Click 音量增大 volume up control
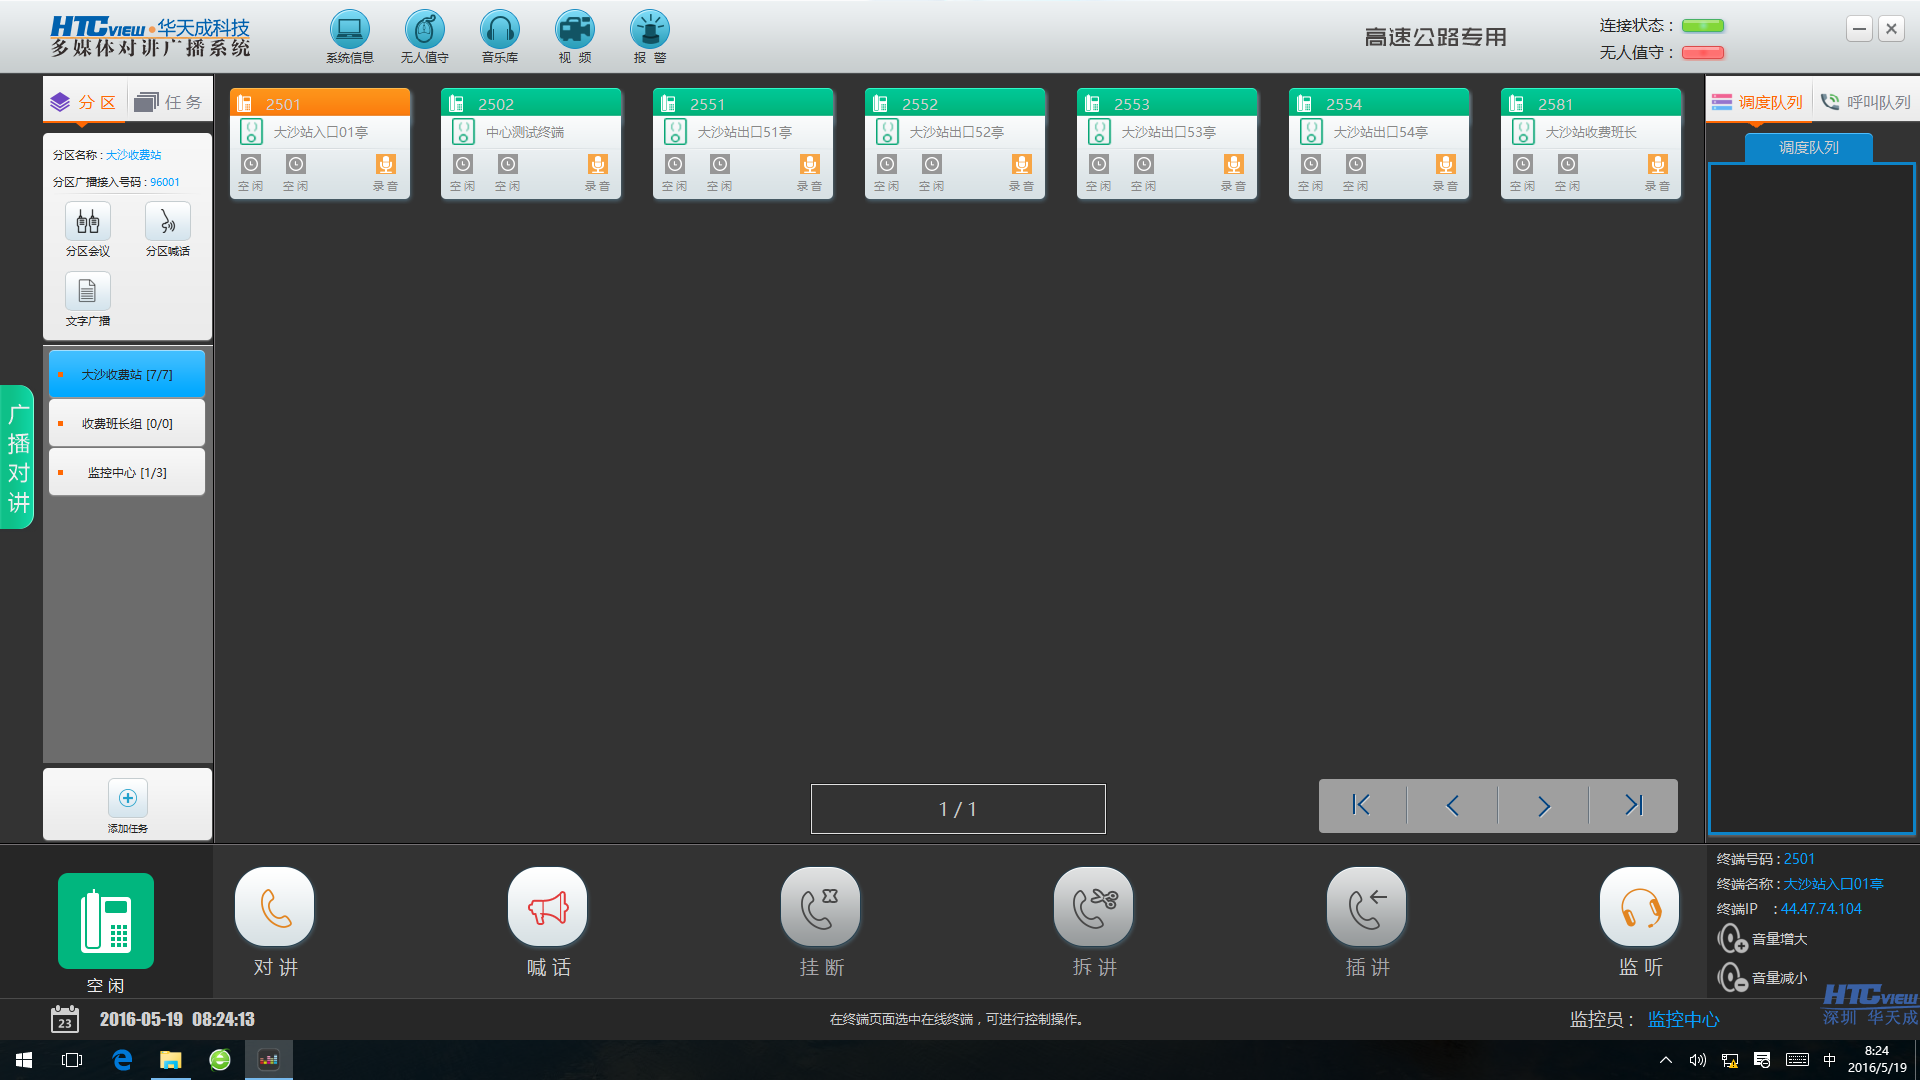 (x=1733, y=939)
